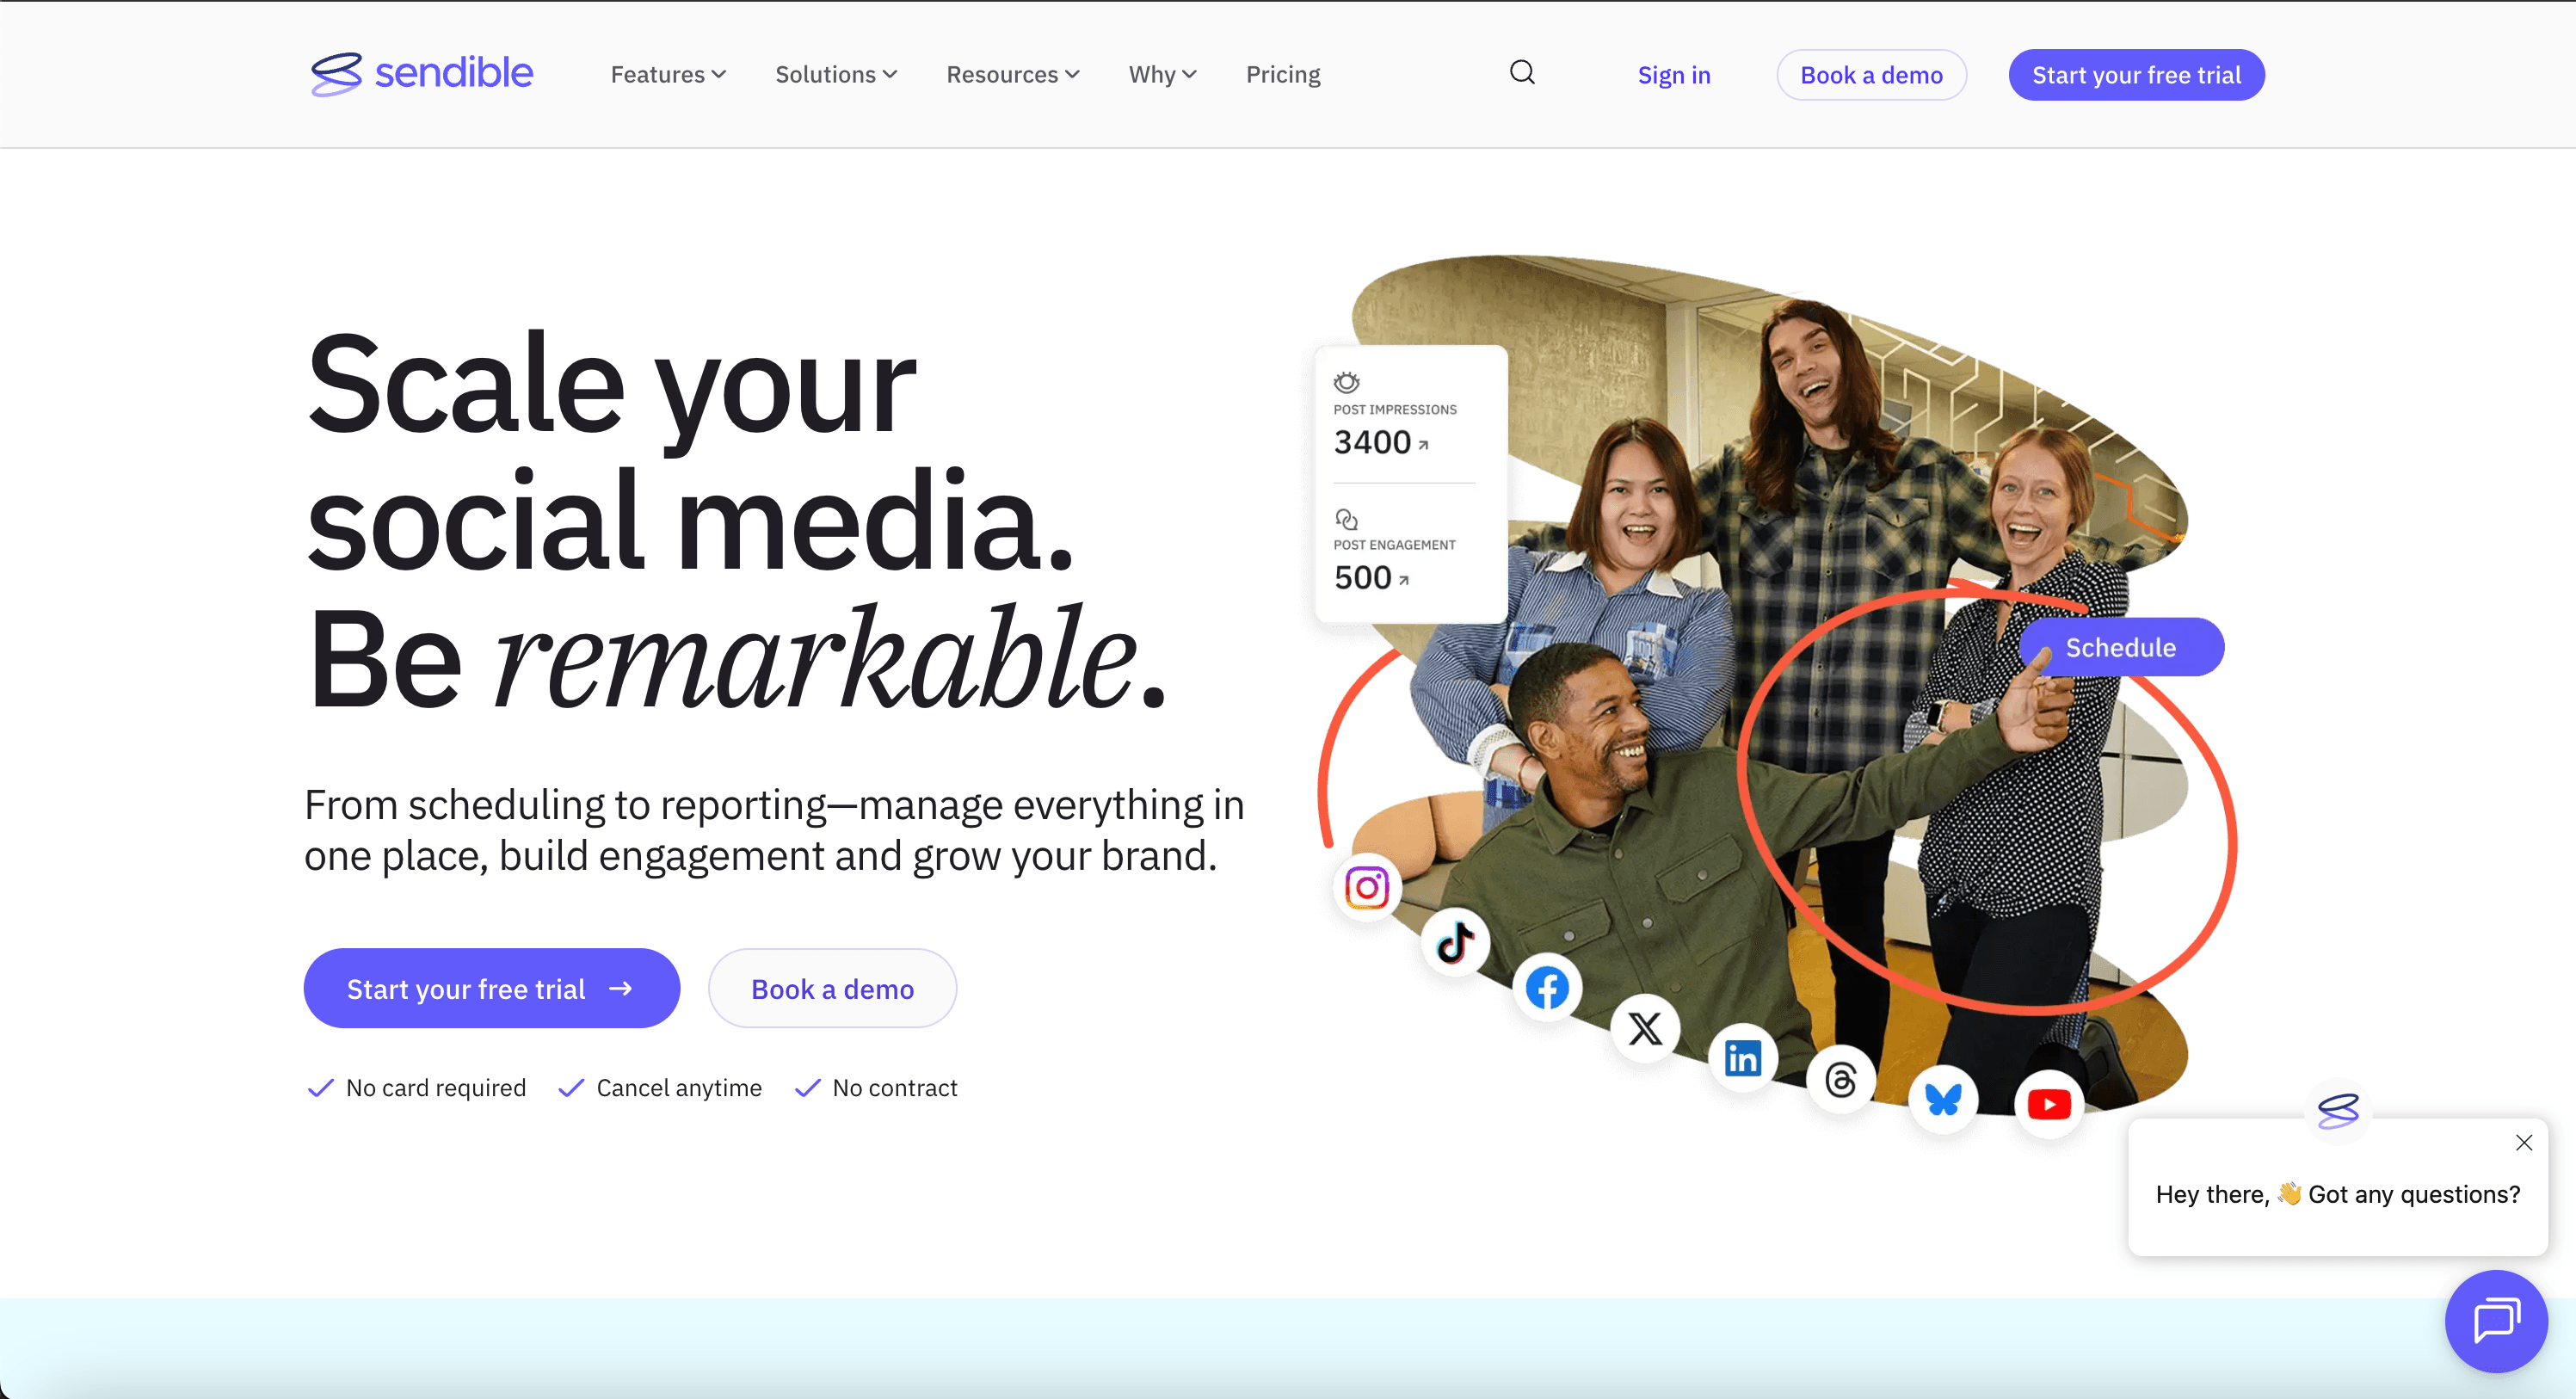Screen dimensions: 2576x1399
Task: Click the LinkedIn icon
Action: [1742, 1057]
